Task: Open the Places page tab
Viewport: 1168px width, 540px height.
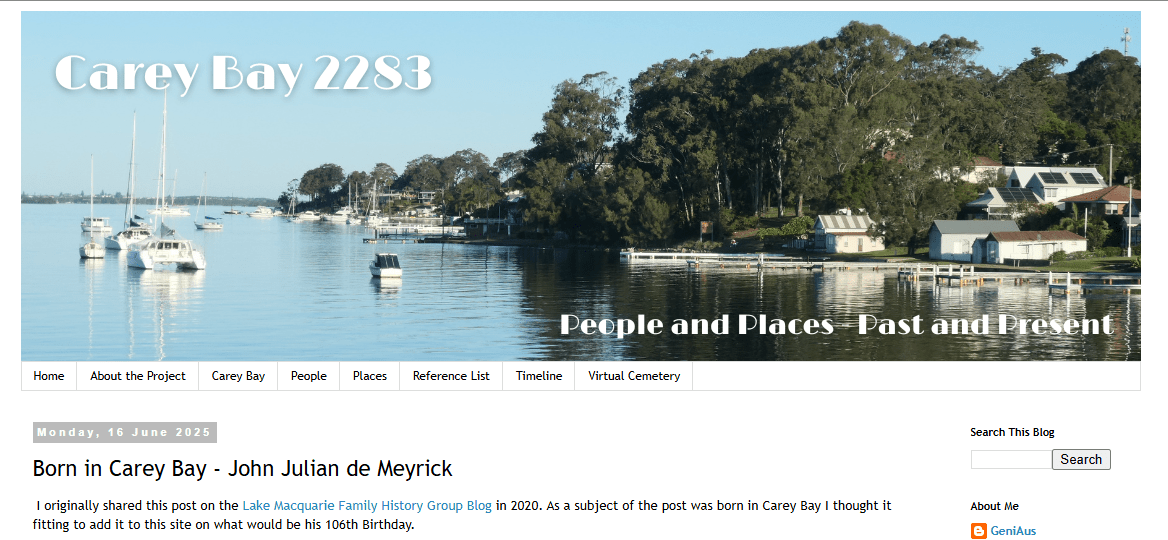Action: coord(369,376)
